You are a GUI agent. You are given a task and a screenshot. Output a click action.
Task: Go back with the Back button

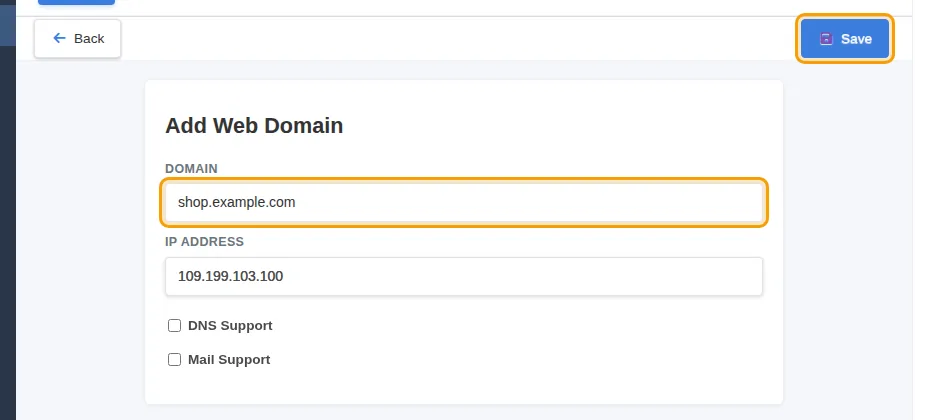[78, 38]
